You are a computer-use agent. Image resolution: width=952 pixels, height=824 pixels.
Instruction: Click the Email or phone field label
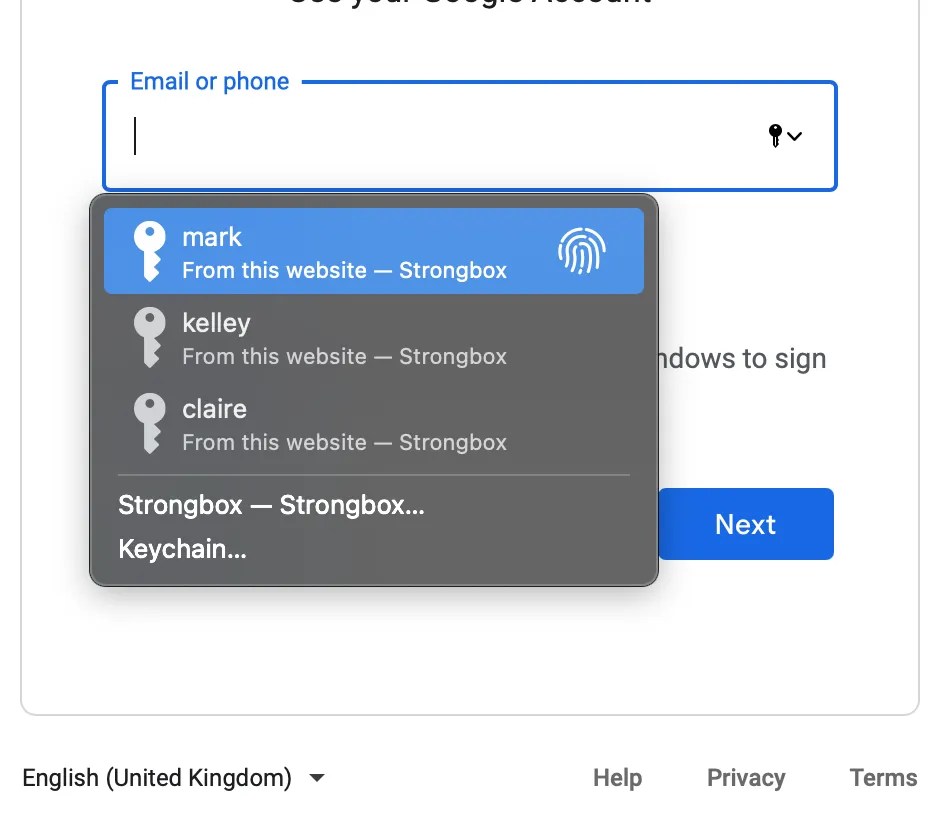(208, 81)
